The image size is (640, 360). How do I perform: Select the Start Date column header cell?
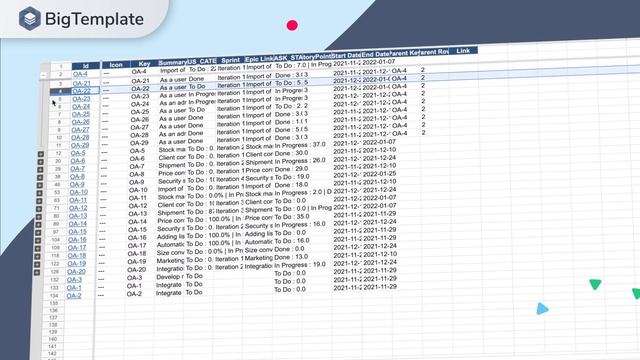pos(346,56)
